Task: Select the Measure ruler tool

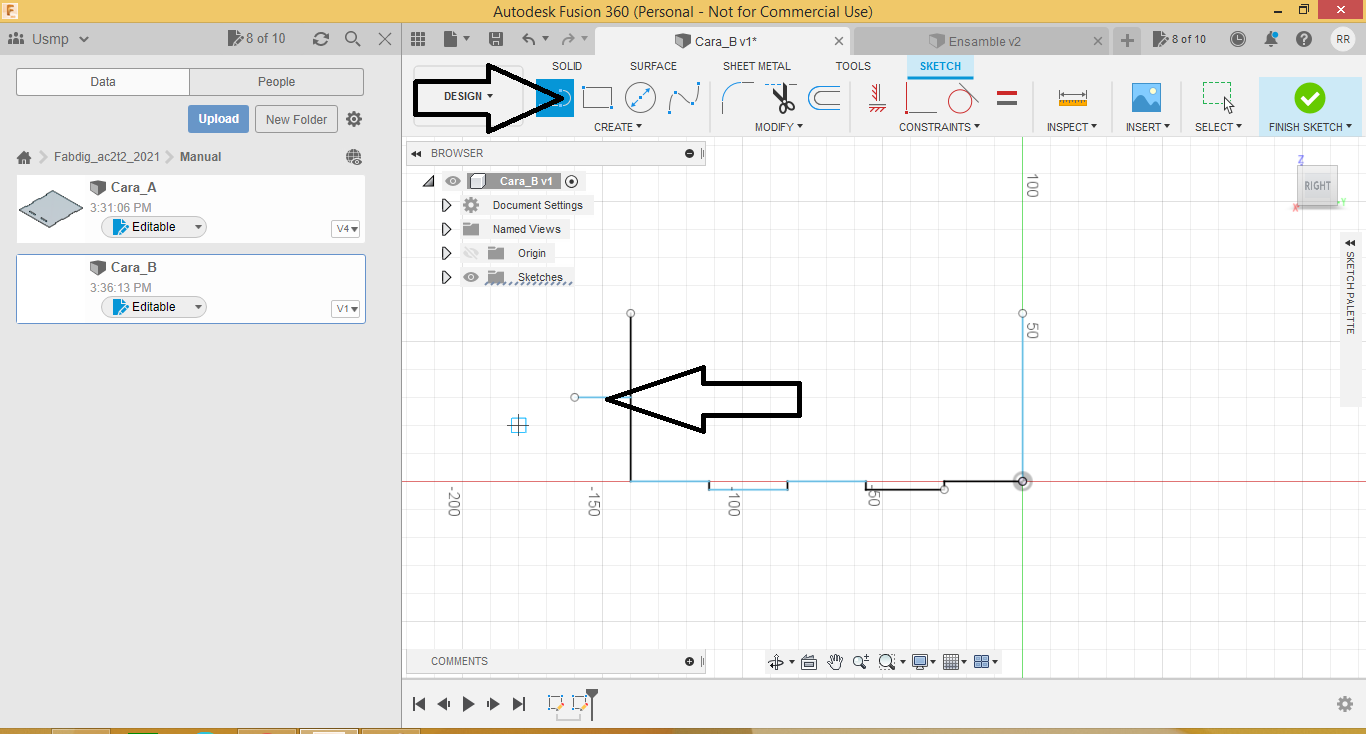Action: [x=1072, y=98]
